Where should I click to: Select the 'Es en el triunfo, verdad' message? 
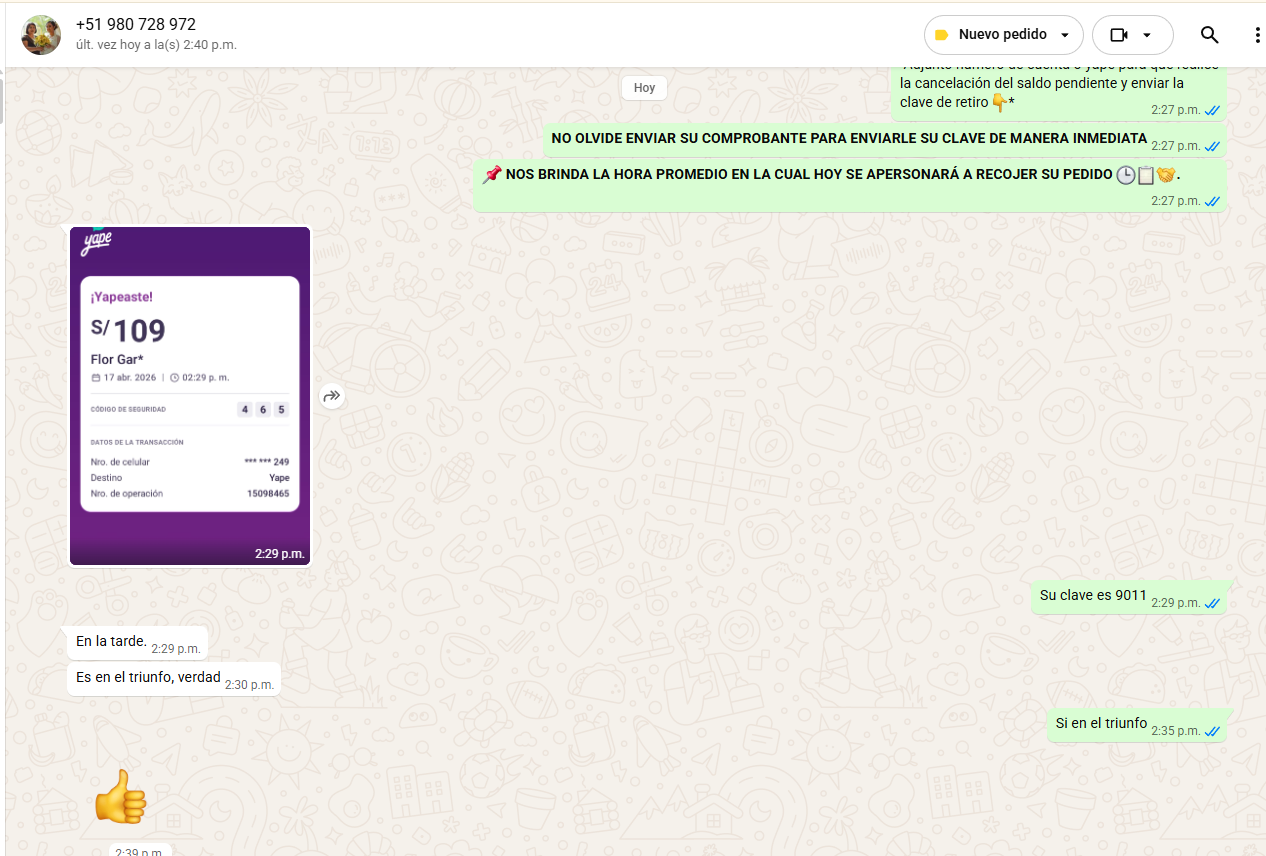(148, 678)
